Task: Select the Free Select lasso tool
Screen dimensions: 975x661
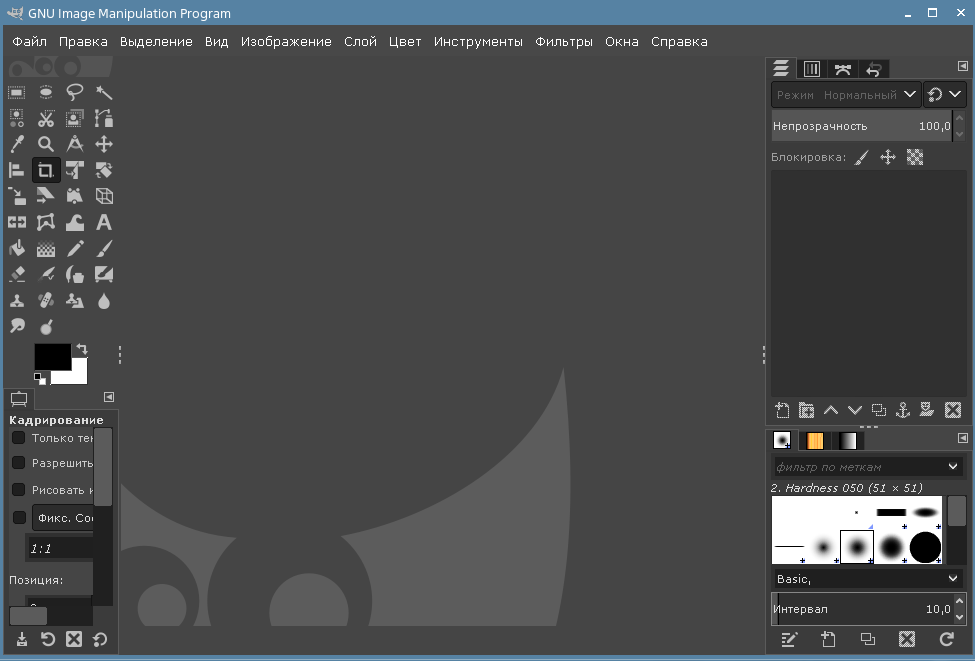Action: point(75,93)
